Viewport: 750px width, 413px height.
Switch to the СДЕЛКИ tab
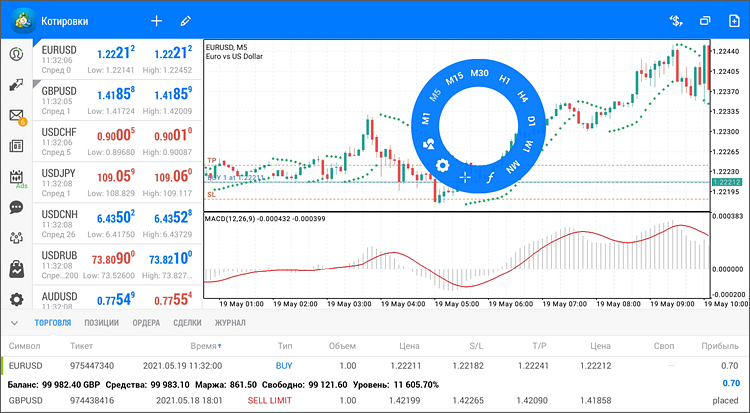click(187, 323)
